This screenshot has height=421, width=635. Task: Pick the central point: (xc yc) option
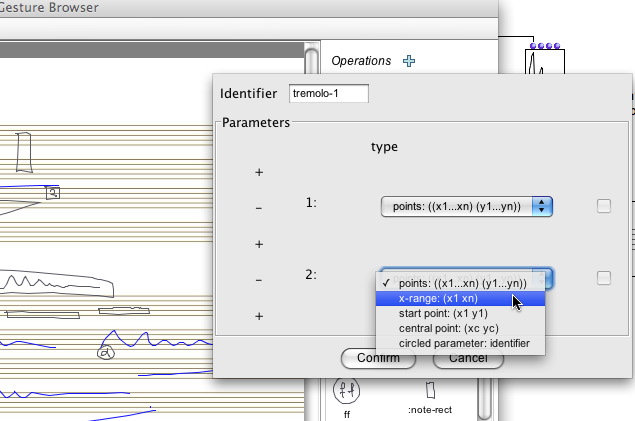click(x=460, y=328)
